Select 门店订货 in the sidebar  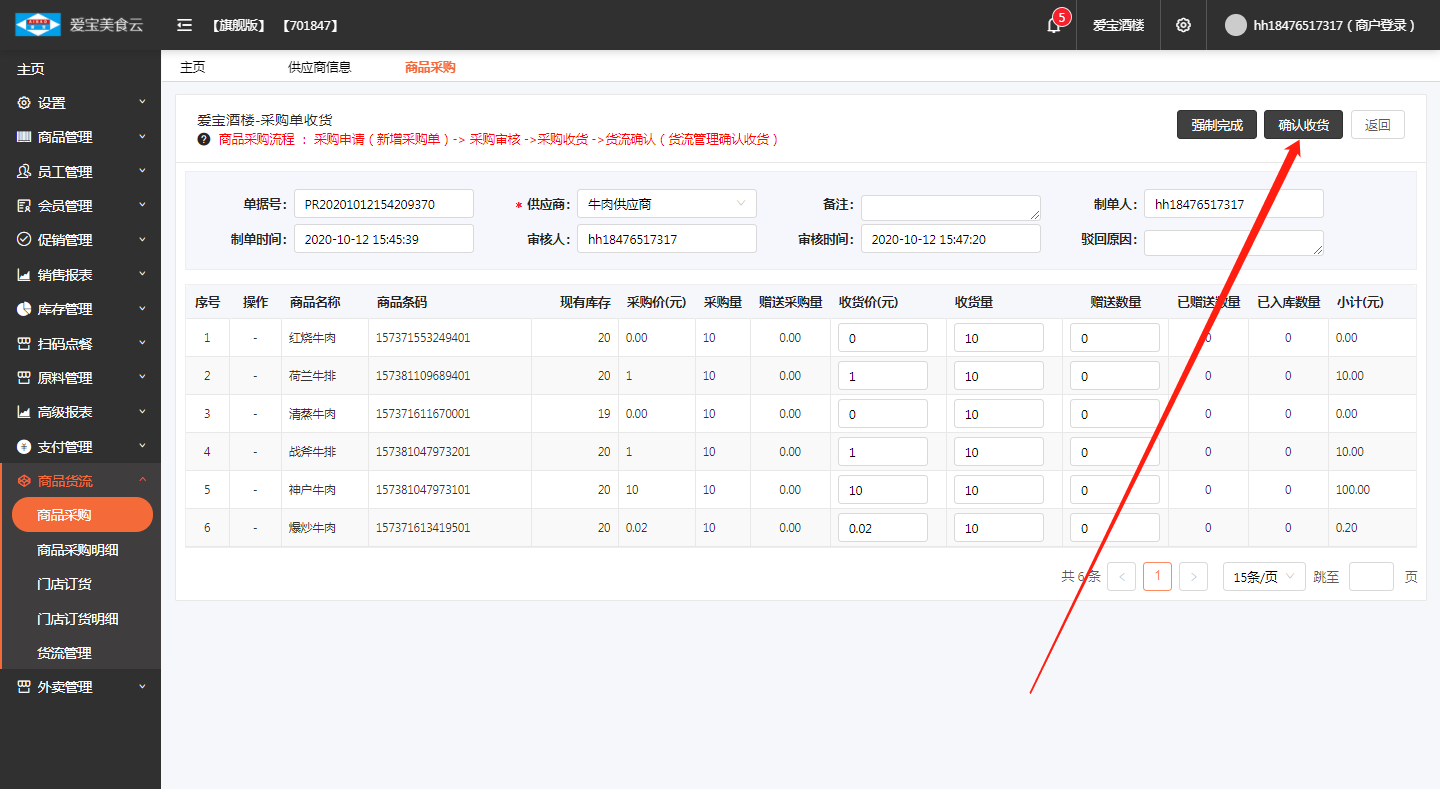click(64, 584)
